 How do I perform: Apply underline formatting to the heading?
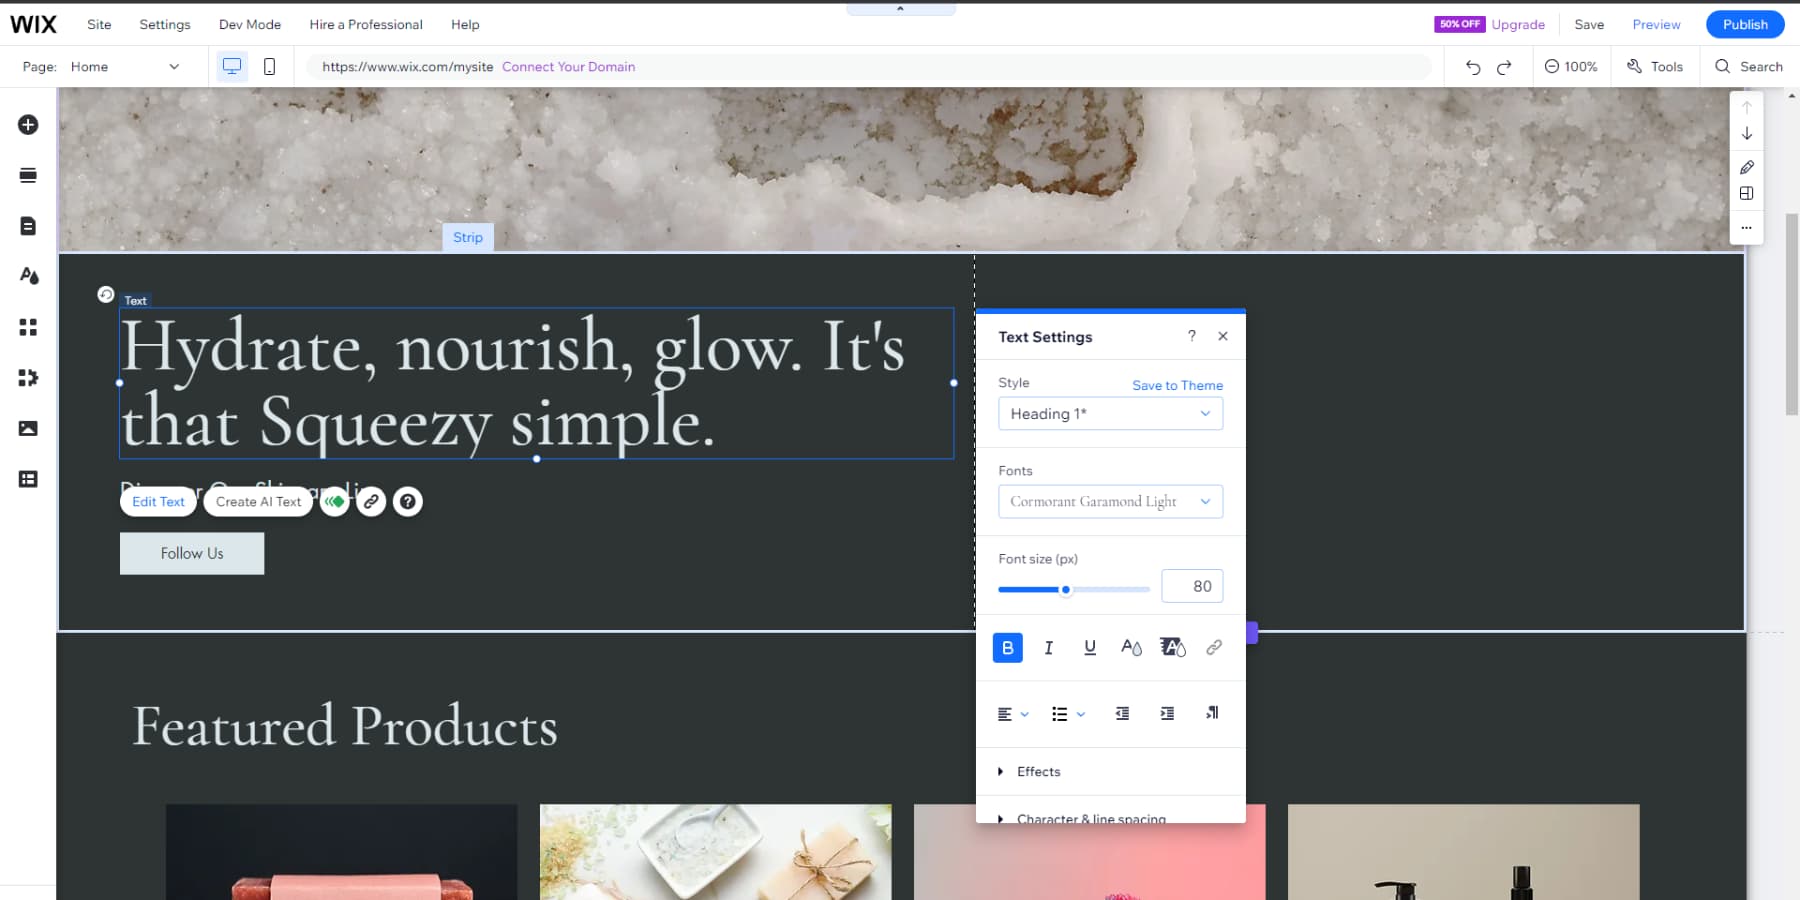click(x=1089, y=647)
